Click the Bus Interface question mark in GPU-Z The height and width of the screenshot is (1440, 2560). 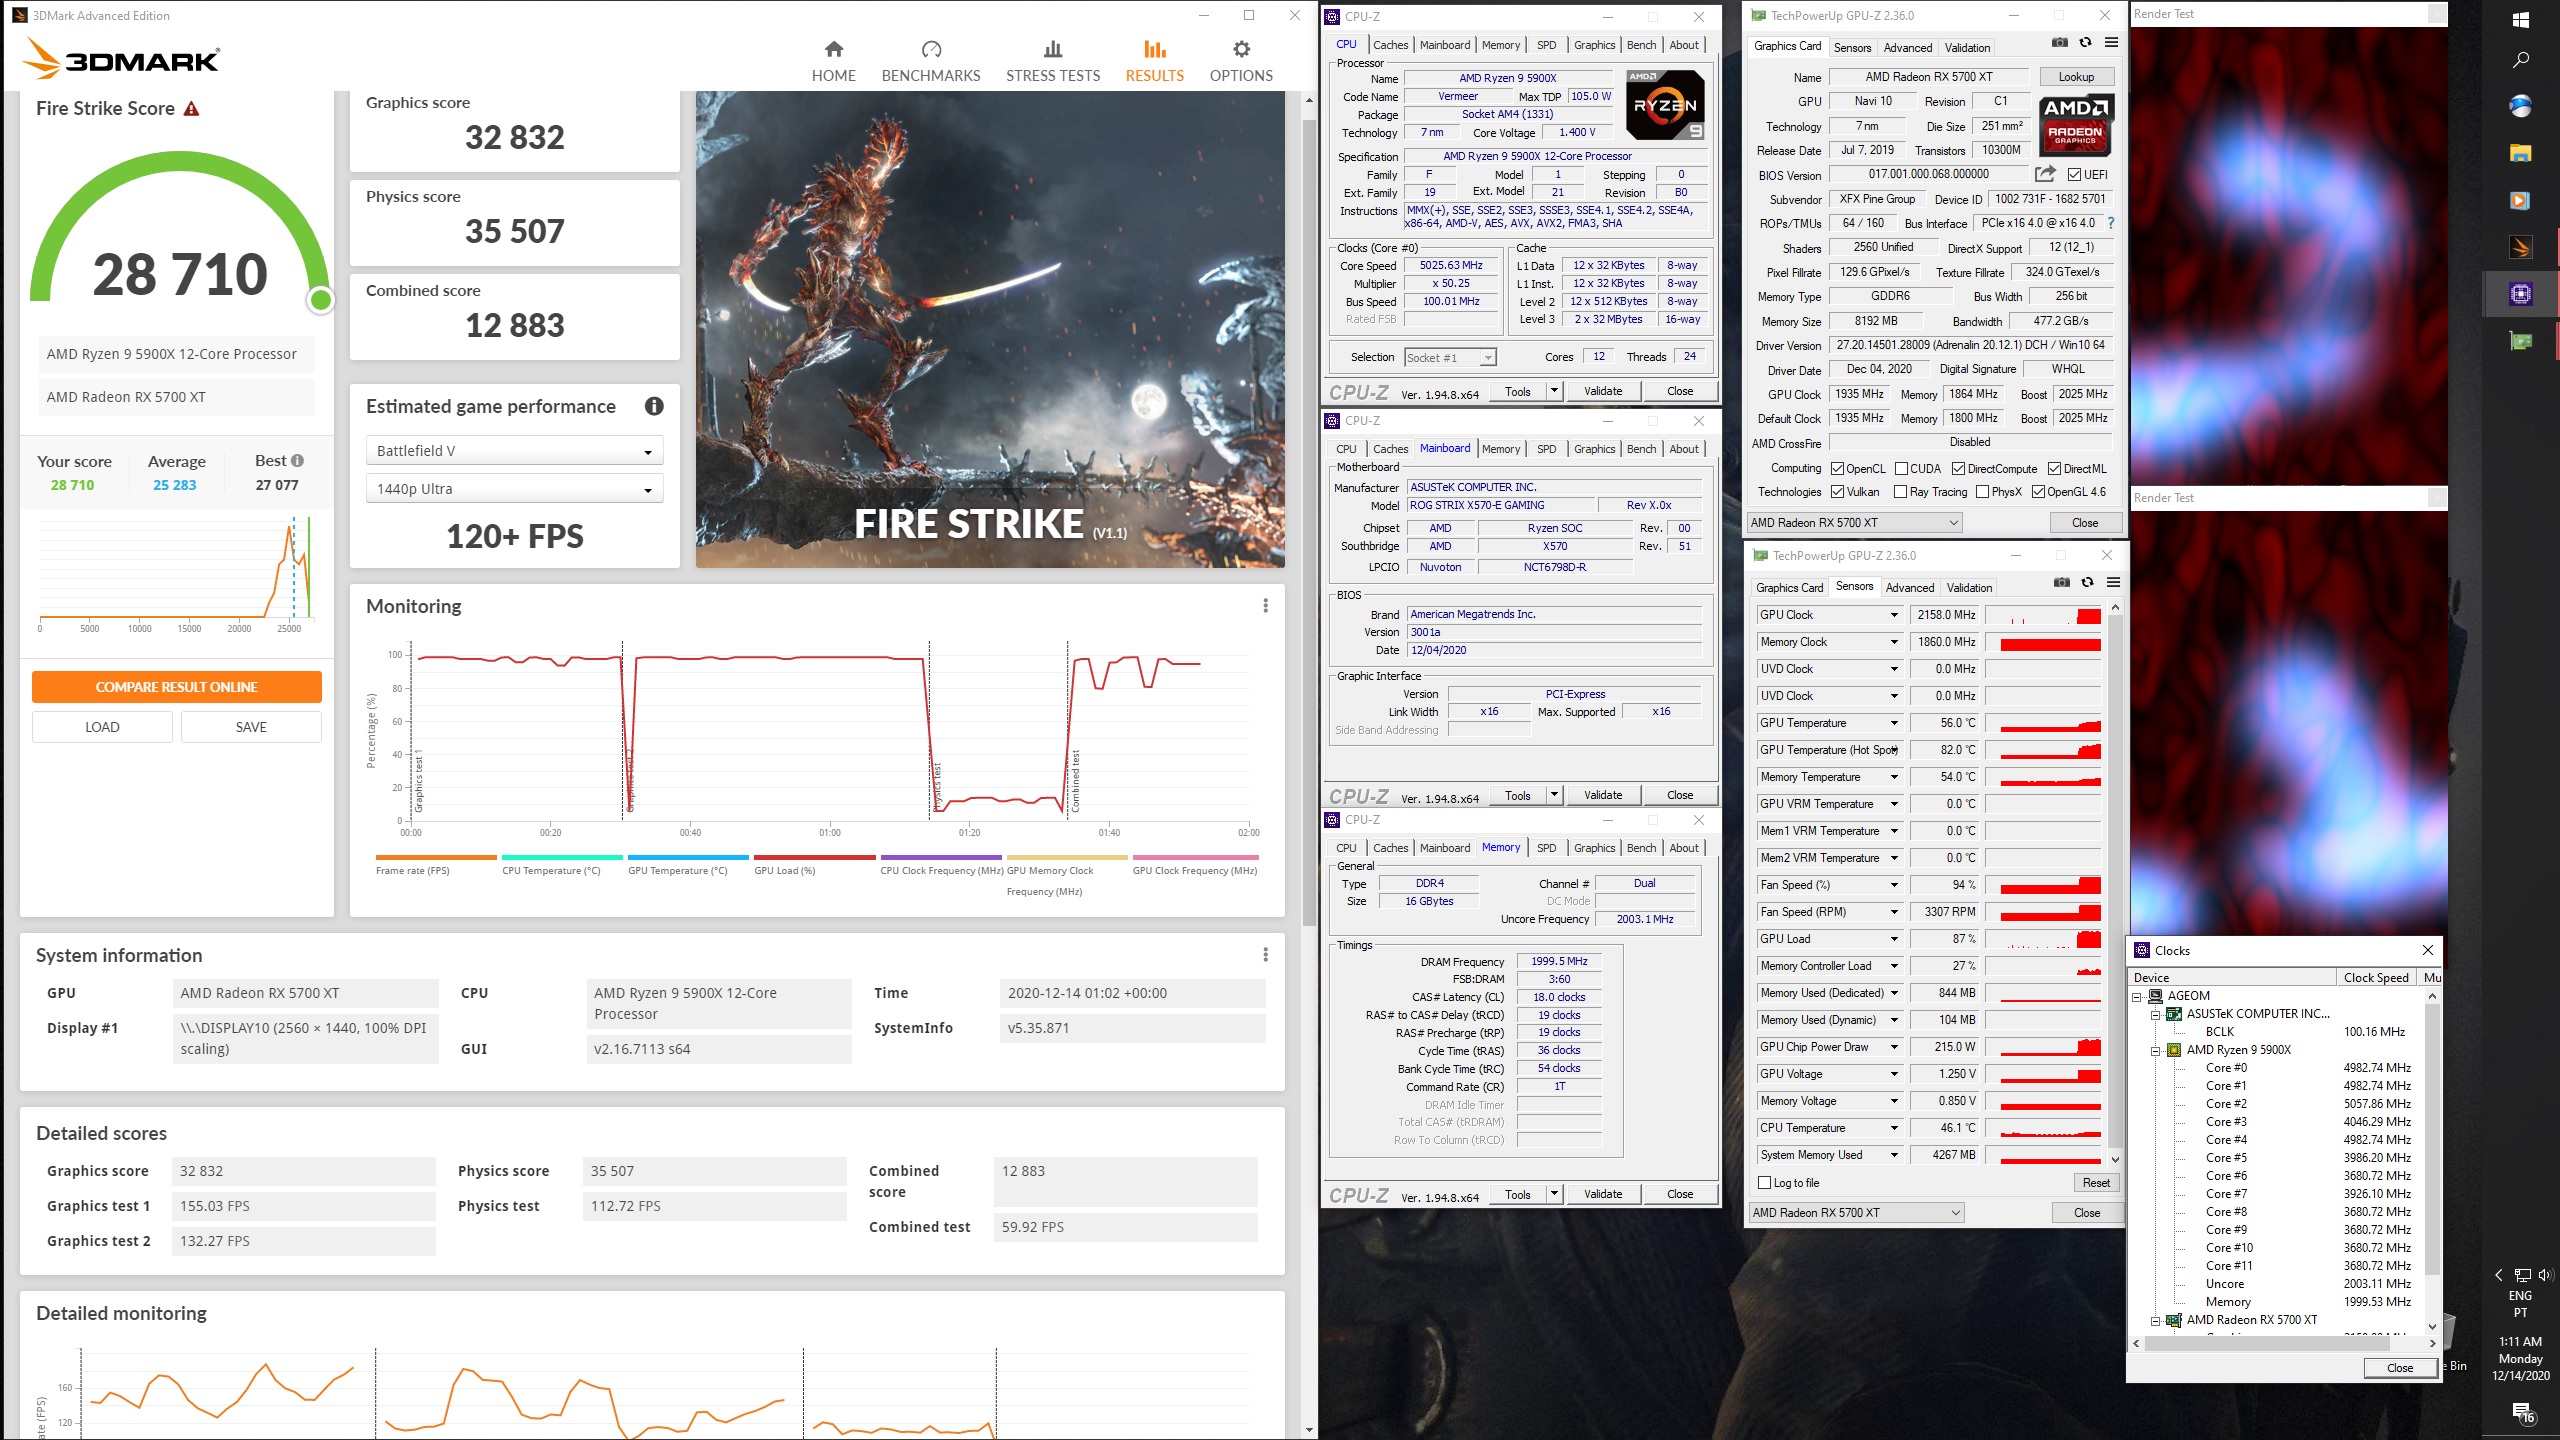click(x=2111, y=223)
